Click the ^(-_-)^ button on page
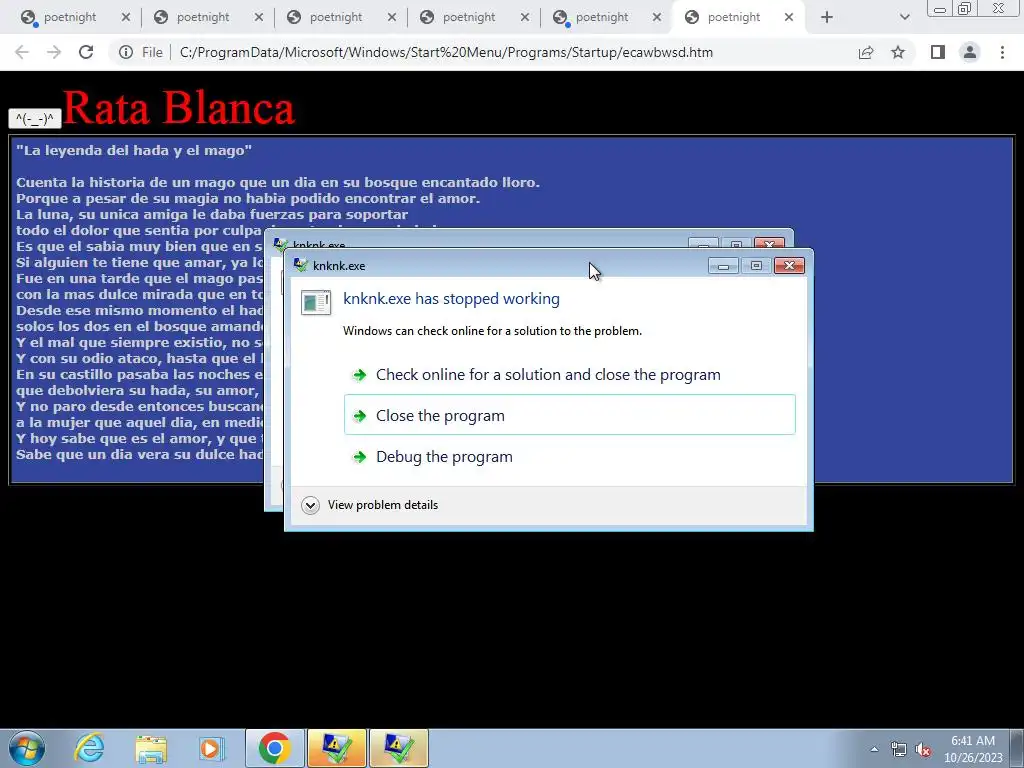The height and width of the screenshot is (768, 1024). pyautogui.click(x=35, y=119)
